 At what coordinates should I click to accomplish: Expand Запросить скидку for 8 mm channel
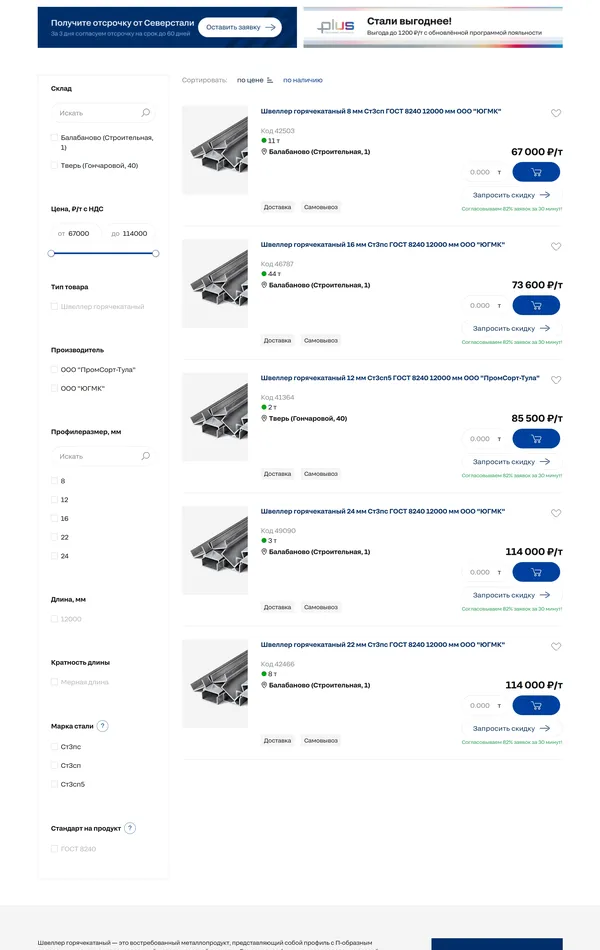pyautogui.click(x=511, y=195)
